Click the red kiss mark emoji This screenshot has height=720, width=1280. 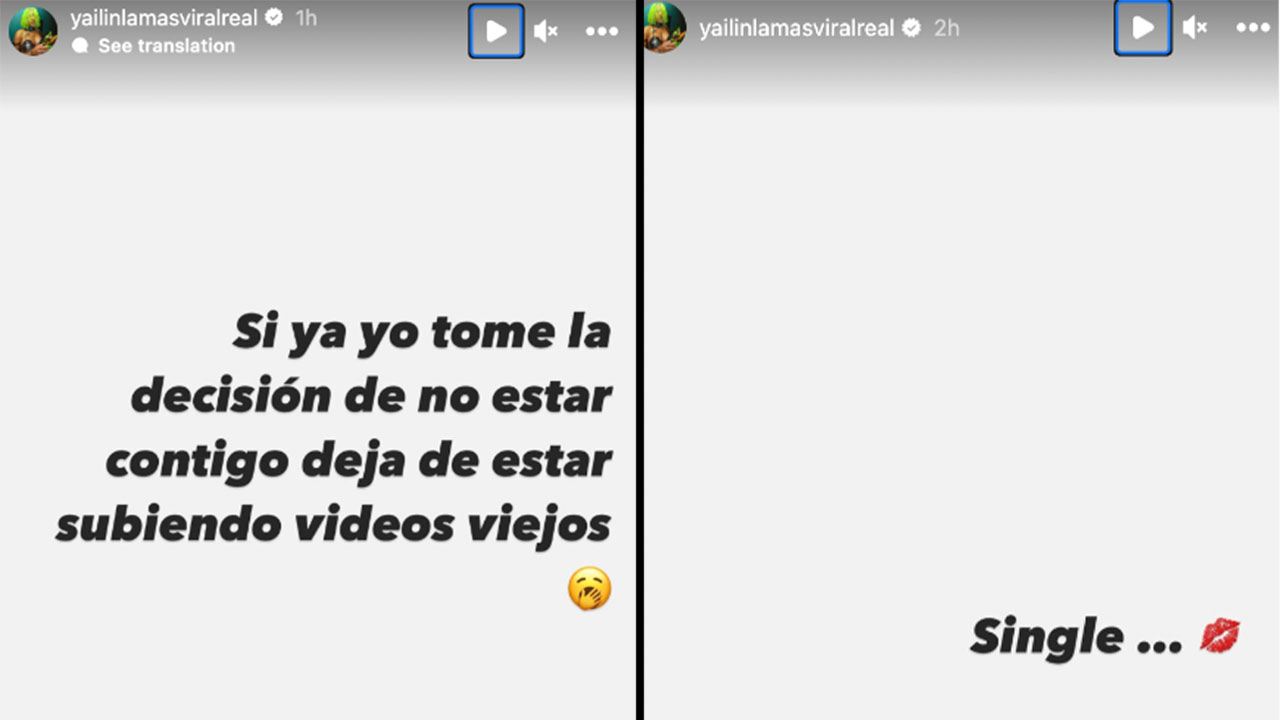1220,636
